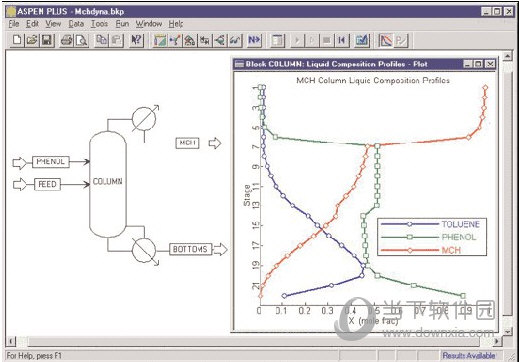Image resolution: width=519 pixels, height=362 pixels.
Task: Select the MCH product stream label
Action: point(187,143)
